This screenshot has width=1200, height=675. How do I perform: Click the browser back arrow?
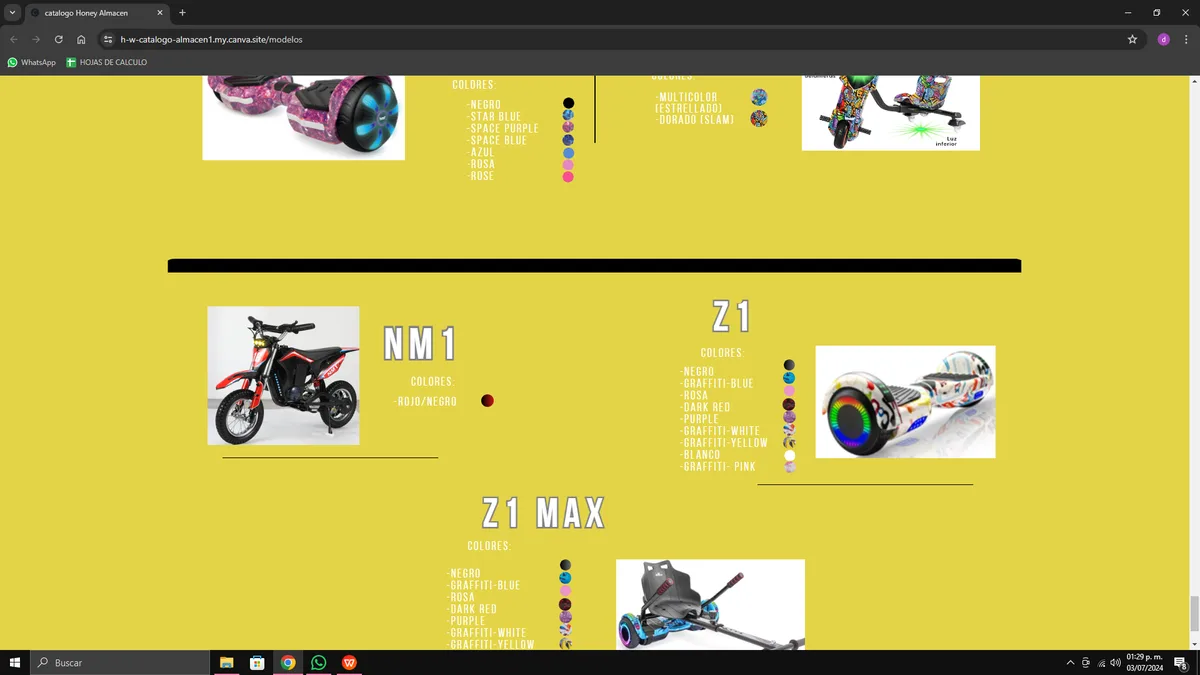pos(14,40)
